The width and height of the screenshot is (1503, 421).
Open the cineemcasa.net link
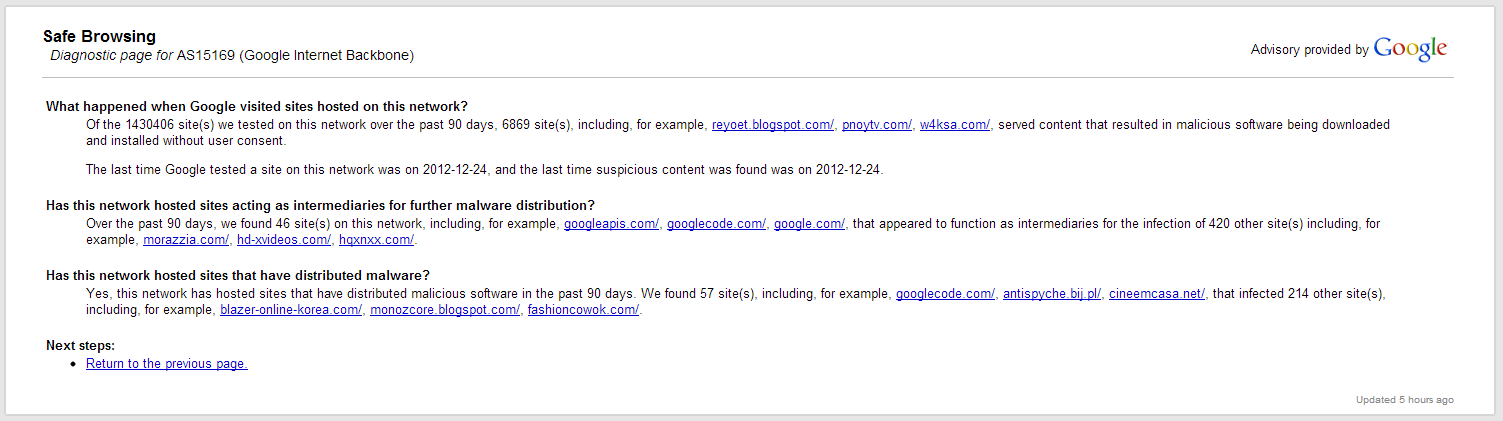click(x=1157, y=294)
